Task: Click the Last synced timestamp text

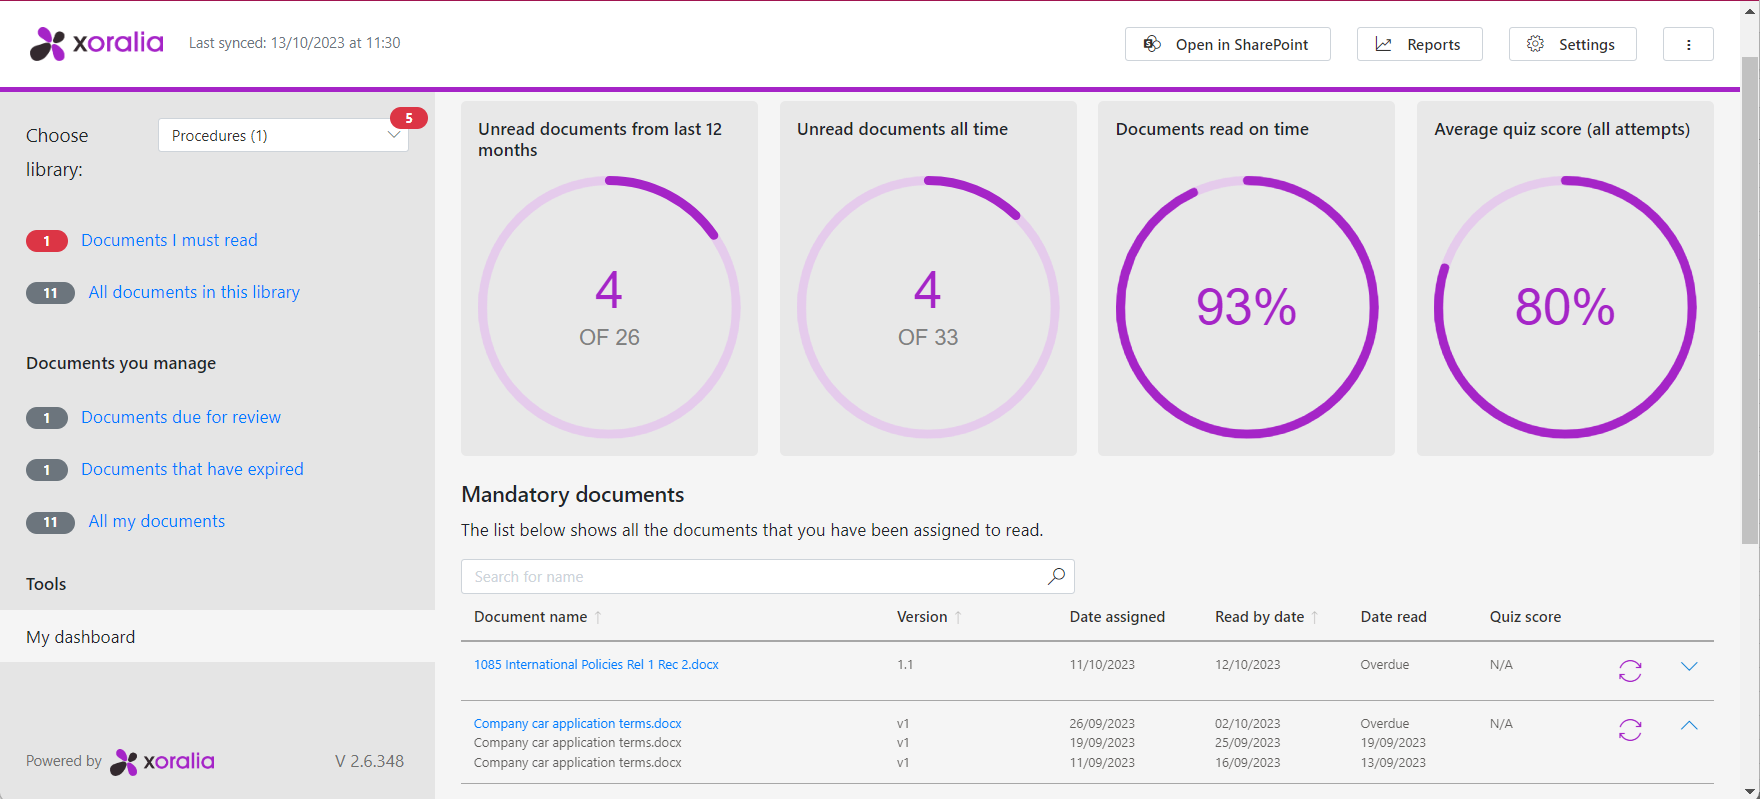Action: click(x=294, y=43)
